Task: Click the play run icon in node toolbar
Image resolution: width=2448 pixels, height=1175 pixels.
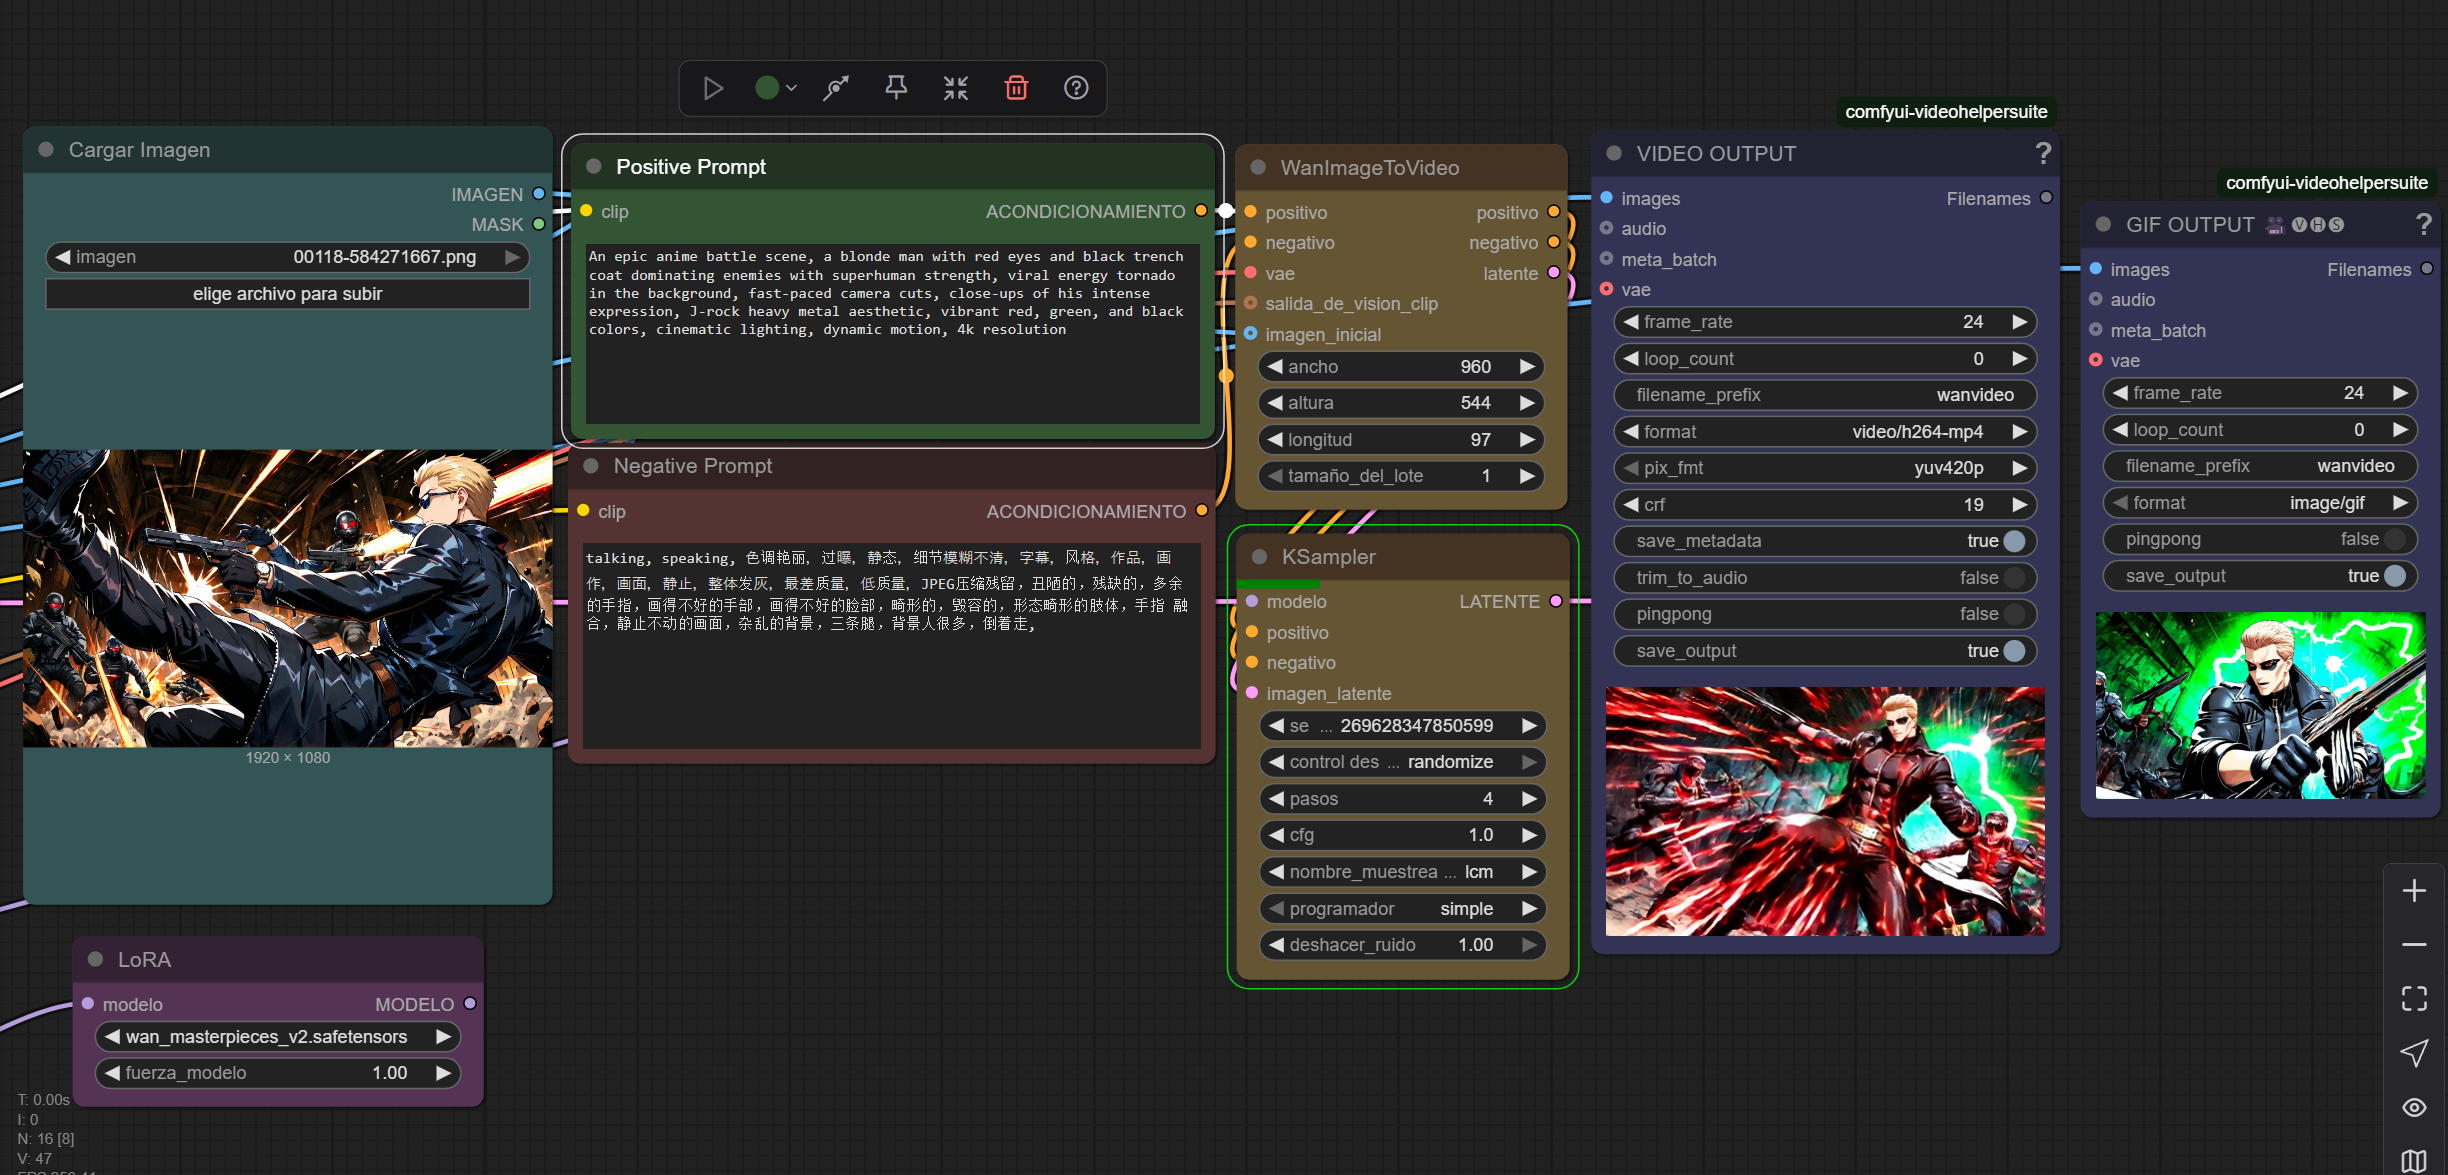Action: coord(713,88)
